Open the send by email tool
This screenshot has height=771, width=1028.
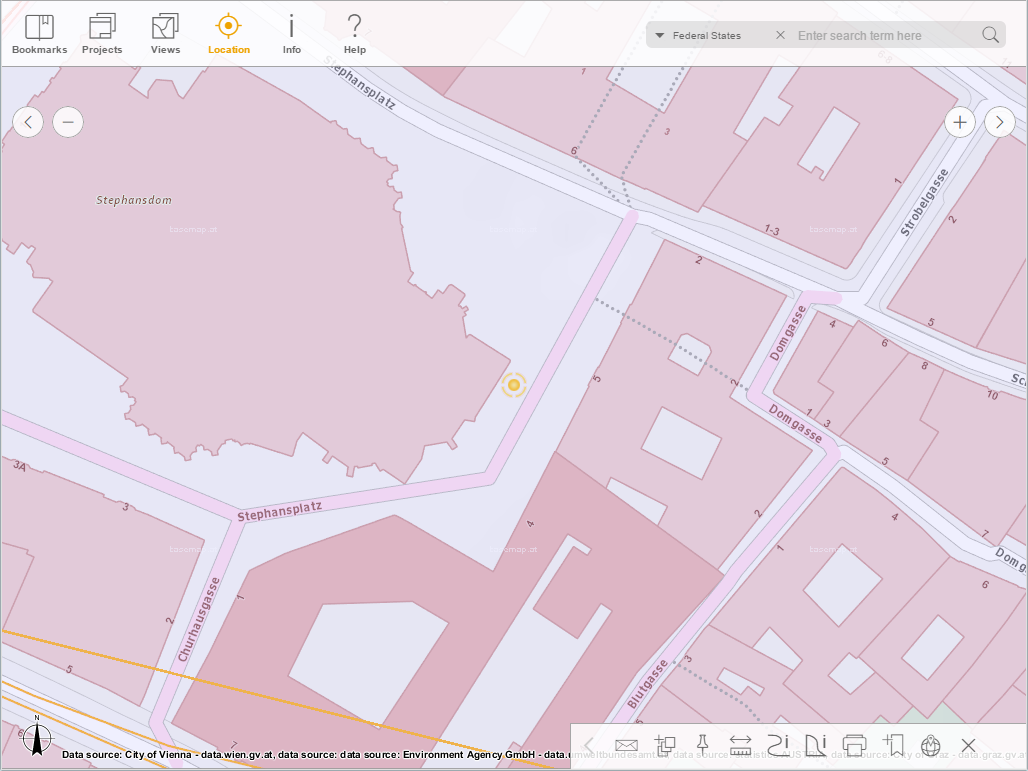pos(626,745)
